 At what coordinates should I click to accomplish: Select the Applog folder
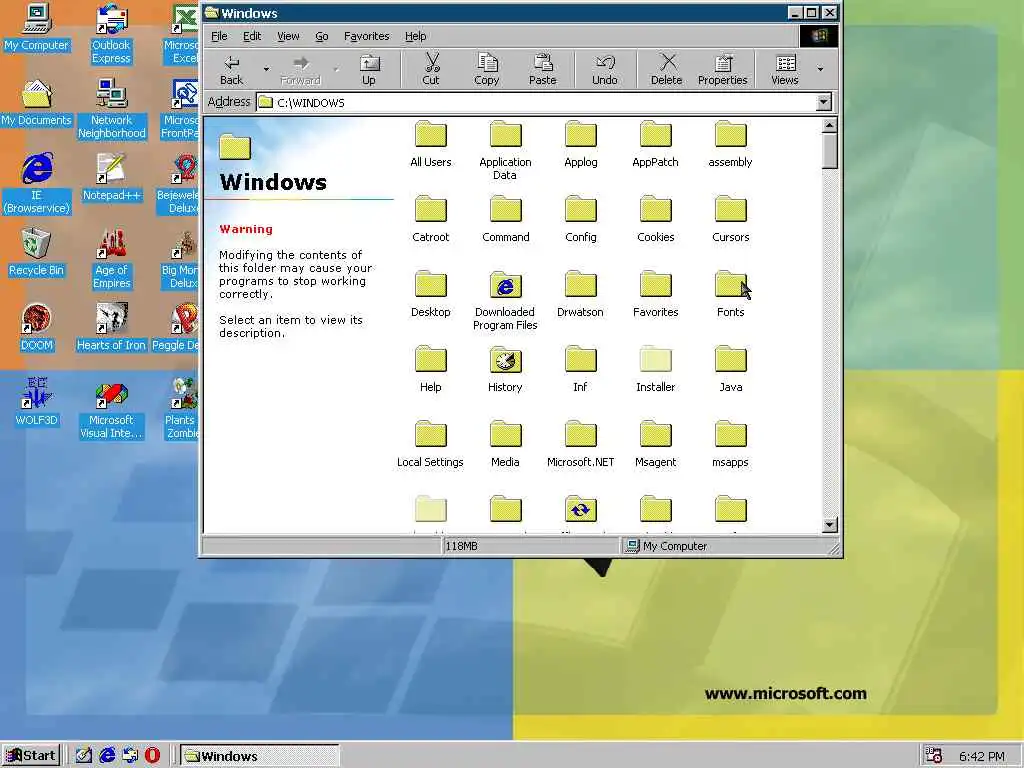(x=581, y=144)
